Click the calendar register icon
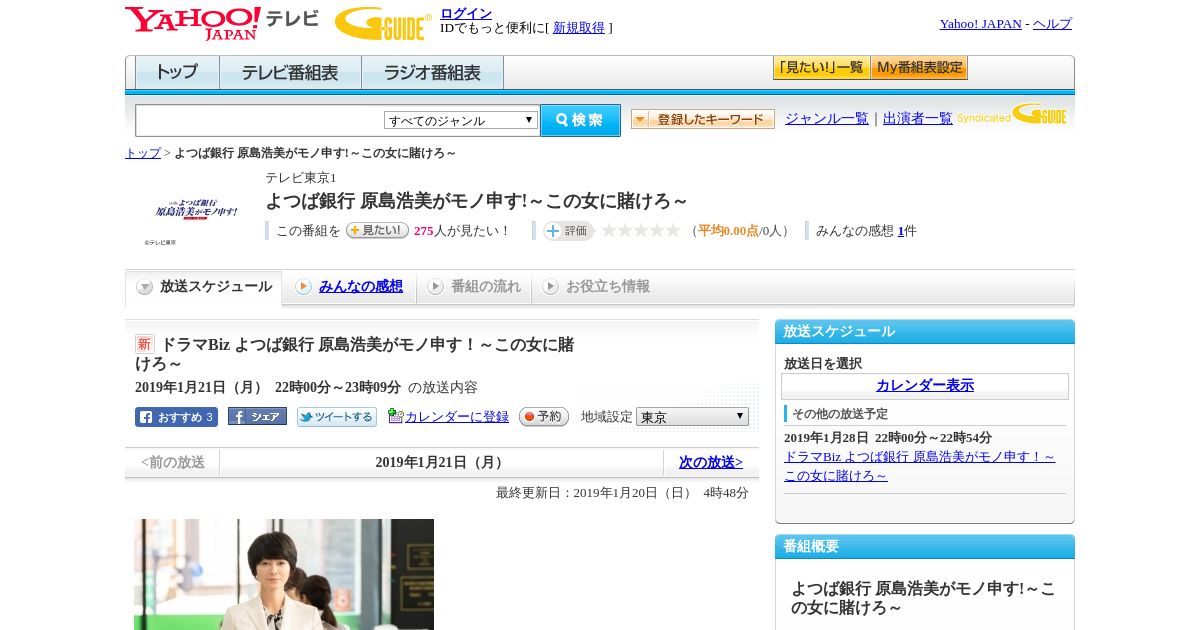The image size is (1200, 630). pyautogui.click(x=395, y=416)
